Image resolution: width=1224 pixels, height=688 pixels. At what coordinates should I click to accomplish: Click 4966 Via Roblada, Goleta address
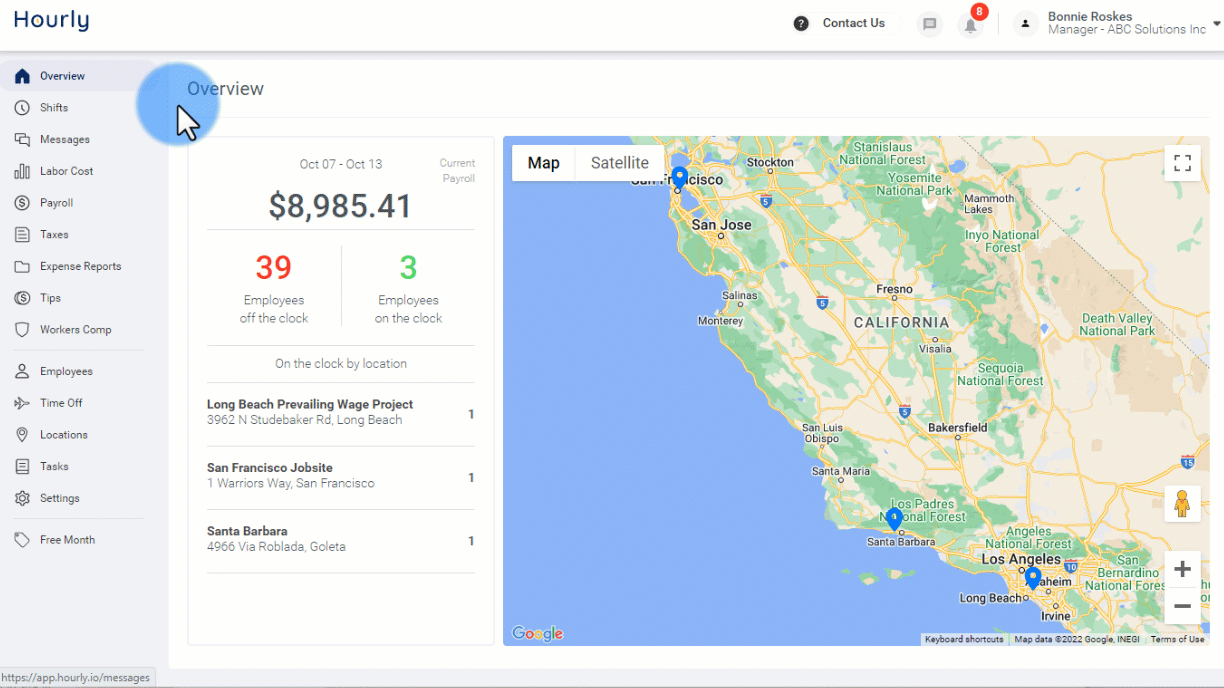coord(276,547)
